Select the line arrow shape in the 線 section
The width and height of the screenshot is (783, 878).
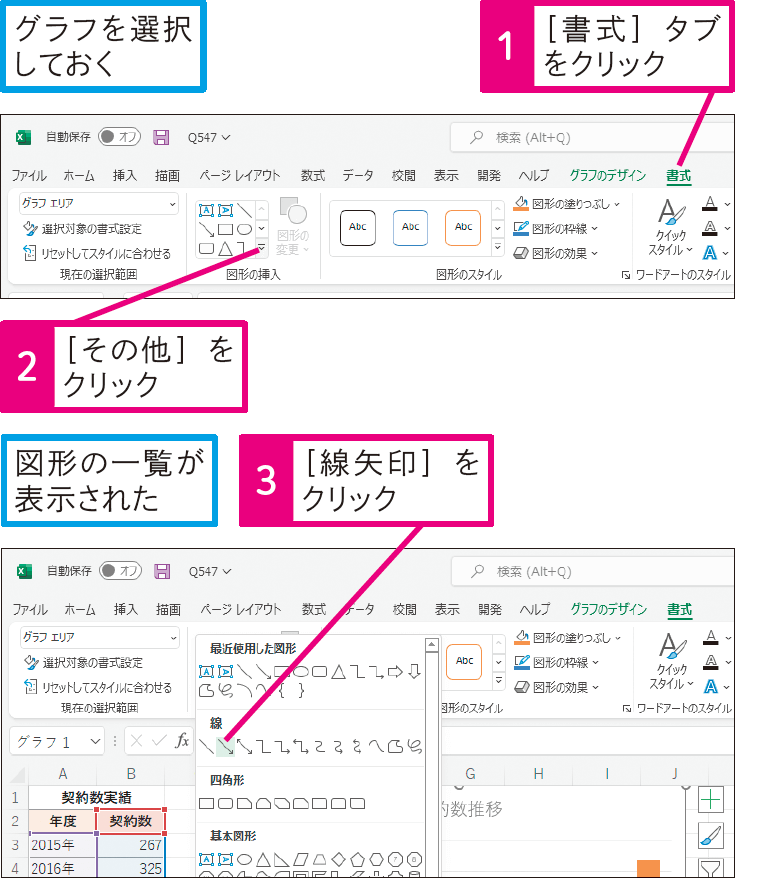point(225,745)
